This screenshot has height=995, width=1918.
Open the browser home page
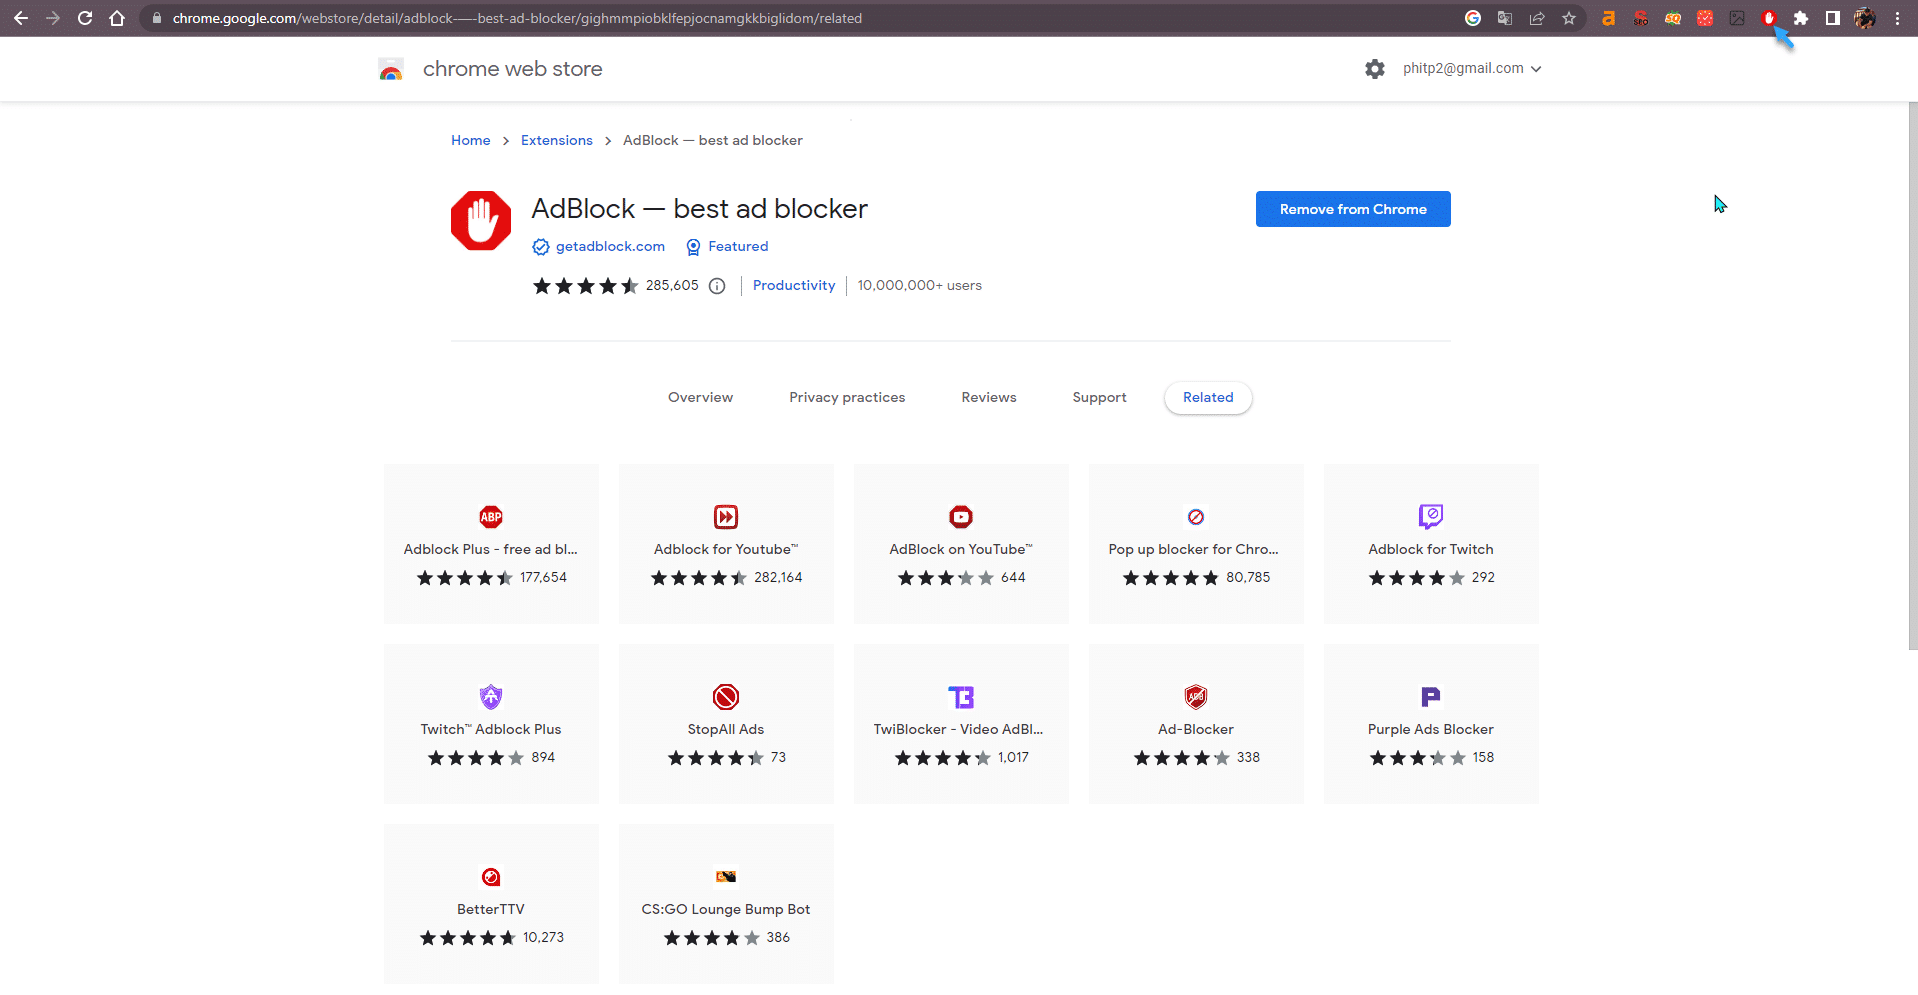pos(117,18)
